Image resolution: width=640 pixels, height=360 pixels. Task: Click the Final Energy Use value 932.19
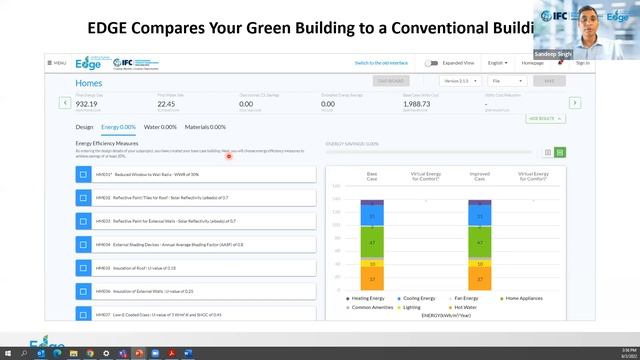(87, 104)
